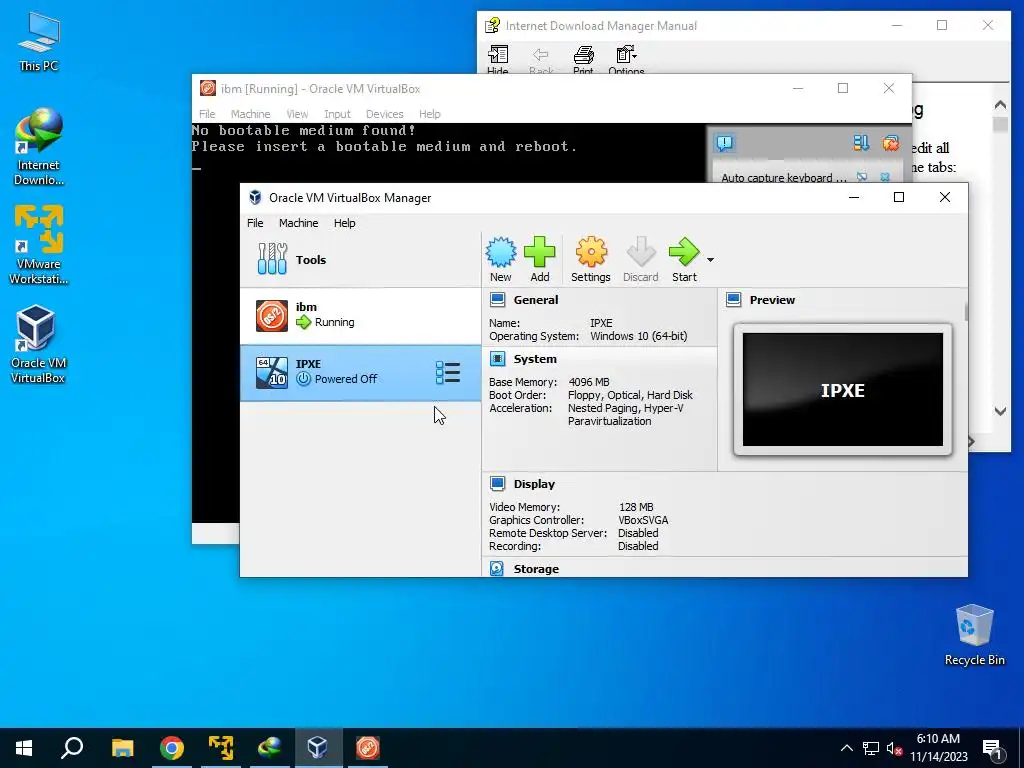The image size is (1024, 768).
Task: Click the Storage section header icon
Action: coord(497,568)
